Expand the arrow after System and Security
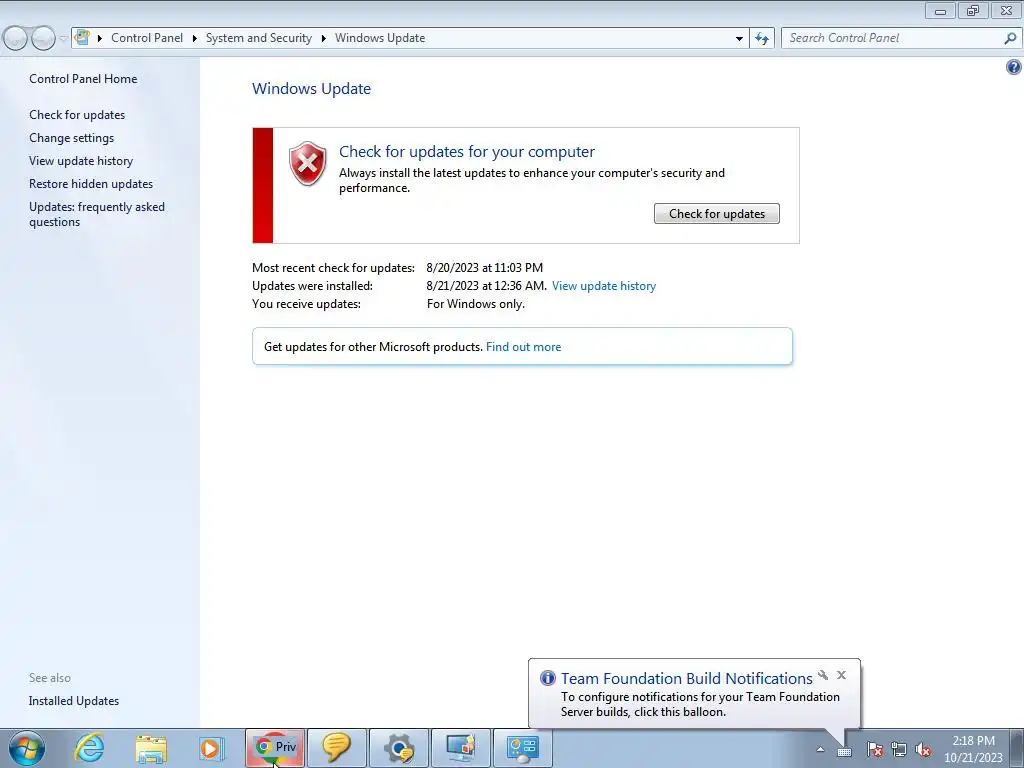Image resolution: width=1024 pixels, height=768 pixels. click(323, 39)
